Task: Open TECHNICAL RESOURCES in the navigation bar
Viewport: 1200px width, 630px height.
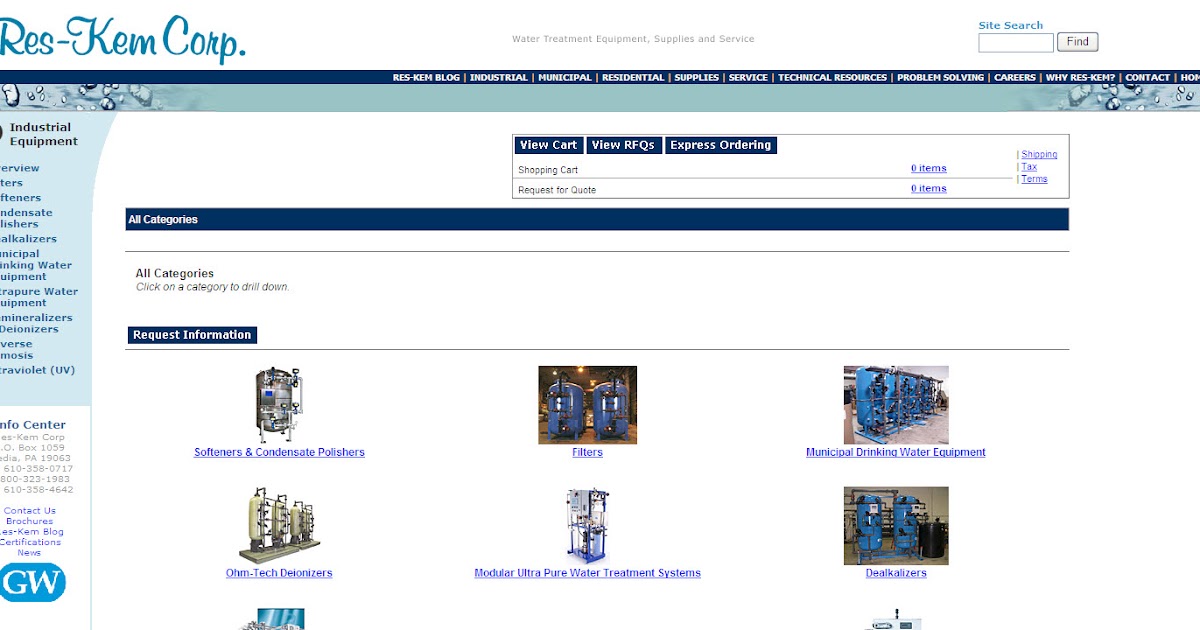Action: pyautogui.click(x=832, y=77)
